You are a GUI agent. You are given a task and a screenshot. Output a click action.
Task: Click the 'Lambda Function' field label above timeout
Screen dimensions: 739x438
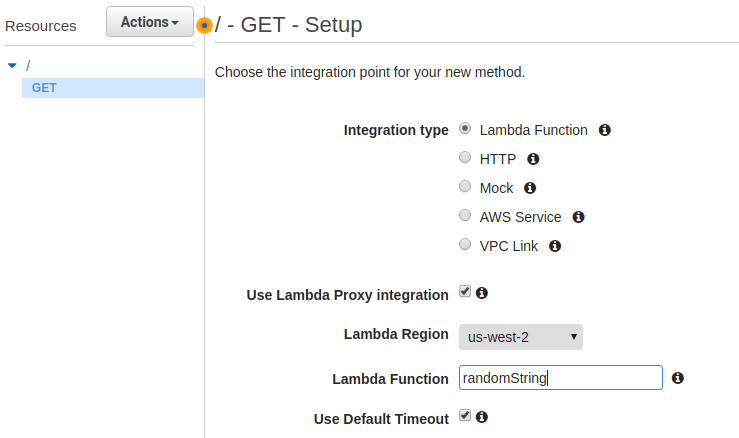click(x=390, y=379)
